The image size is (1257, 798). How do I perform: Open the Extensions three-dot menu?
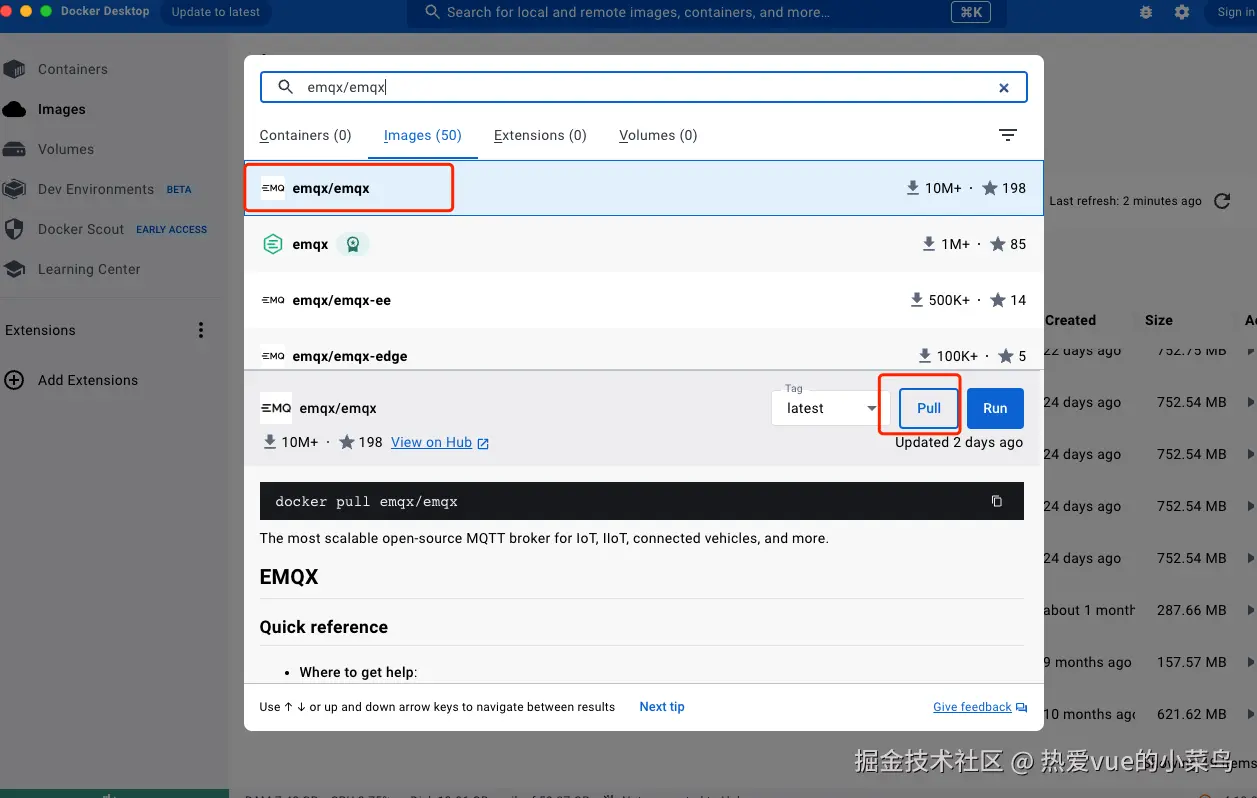coord(201,330)
